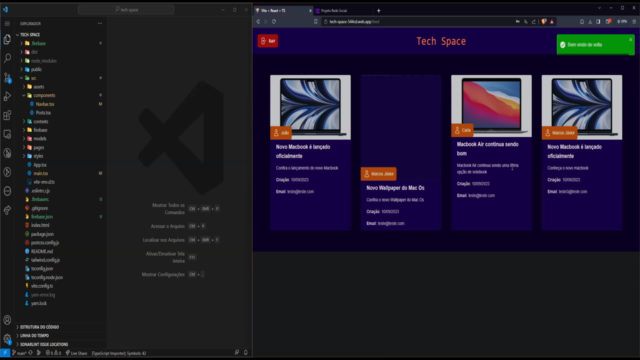
Task: Open Explorer panel more actions (three dots)
Action: click(x=100, y=24)
